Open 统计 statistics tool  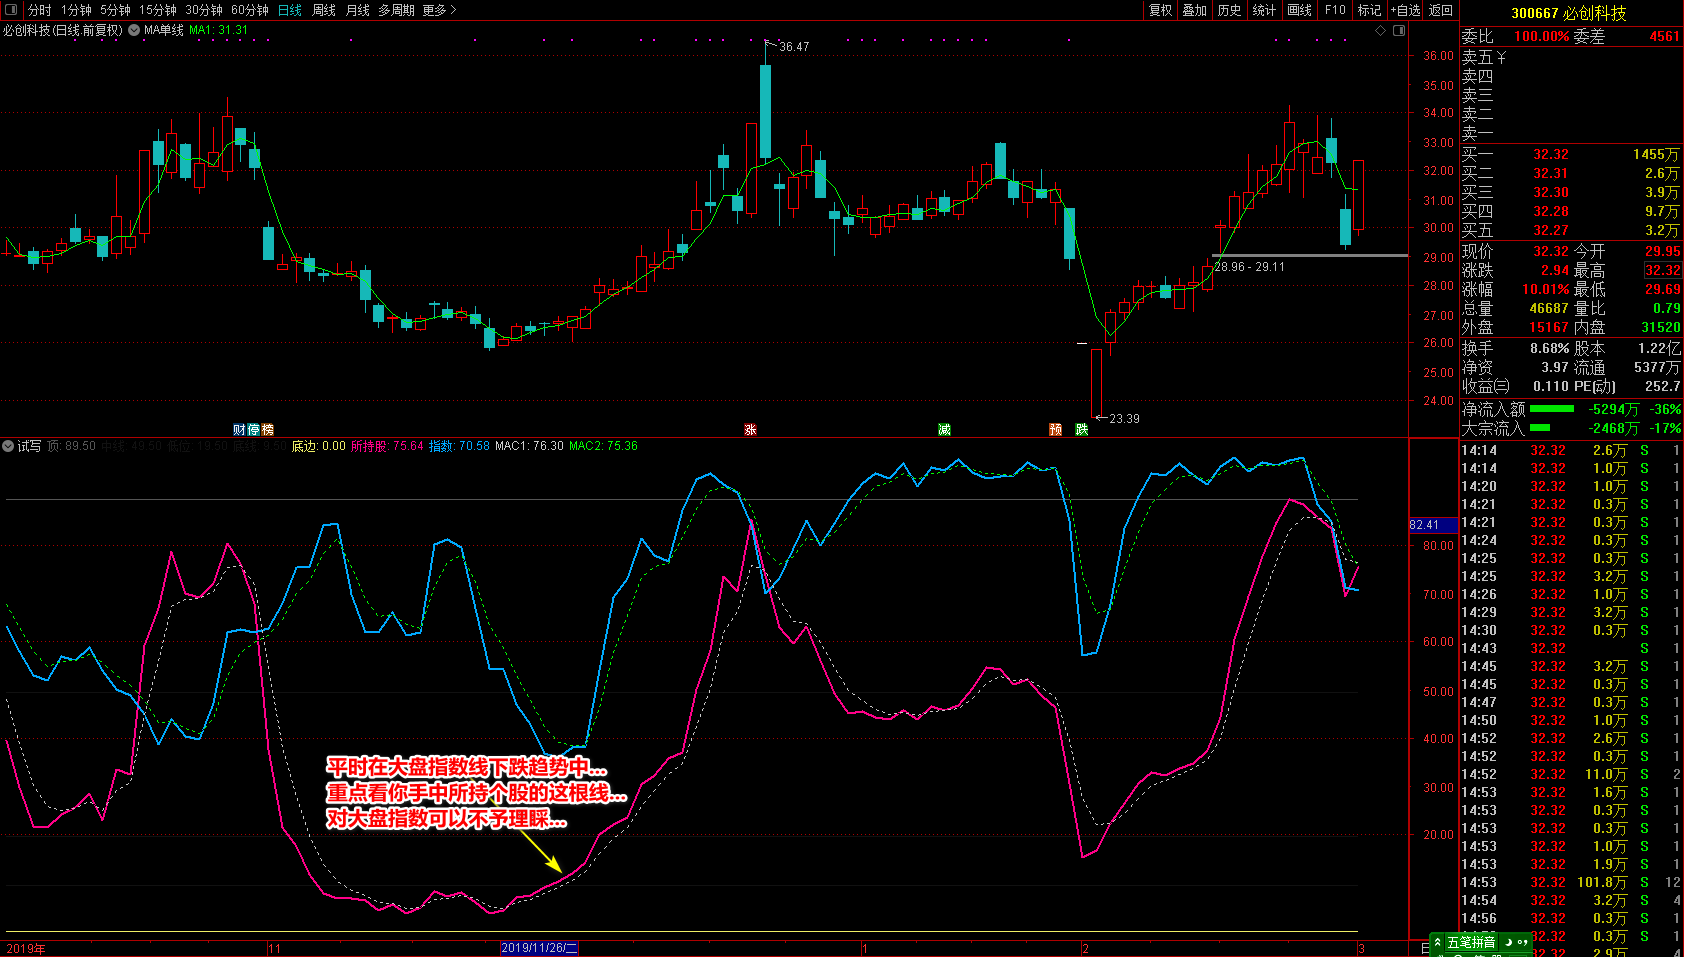[1264, 10]
